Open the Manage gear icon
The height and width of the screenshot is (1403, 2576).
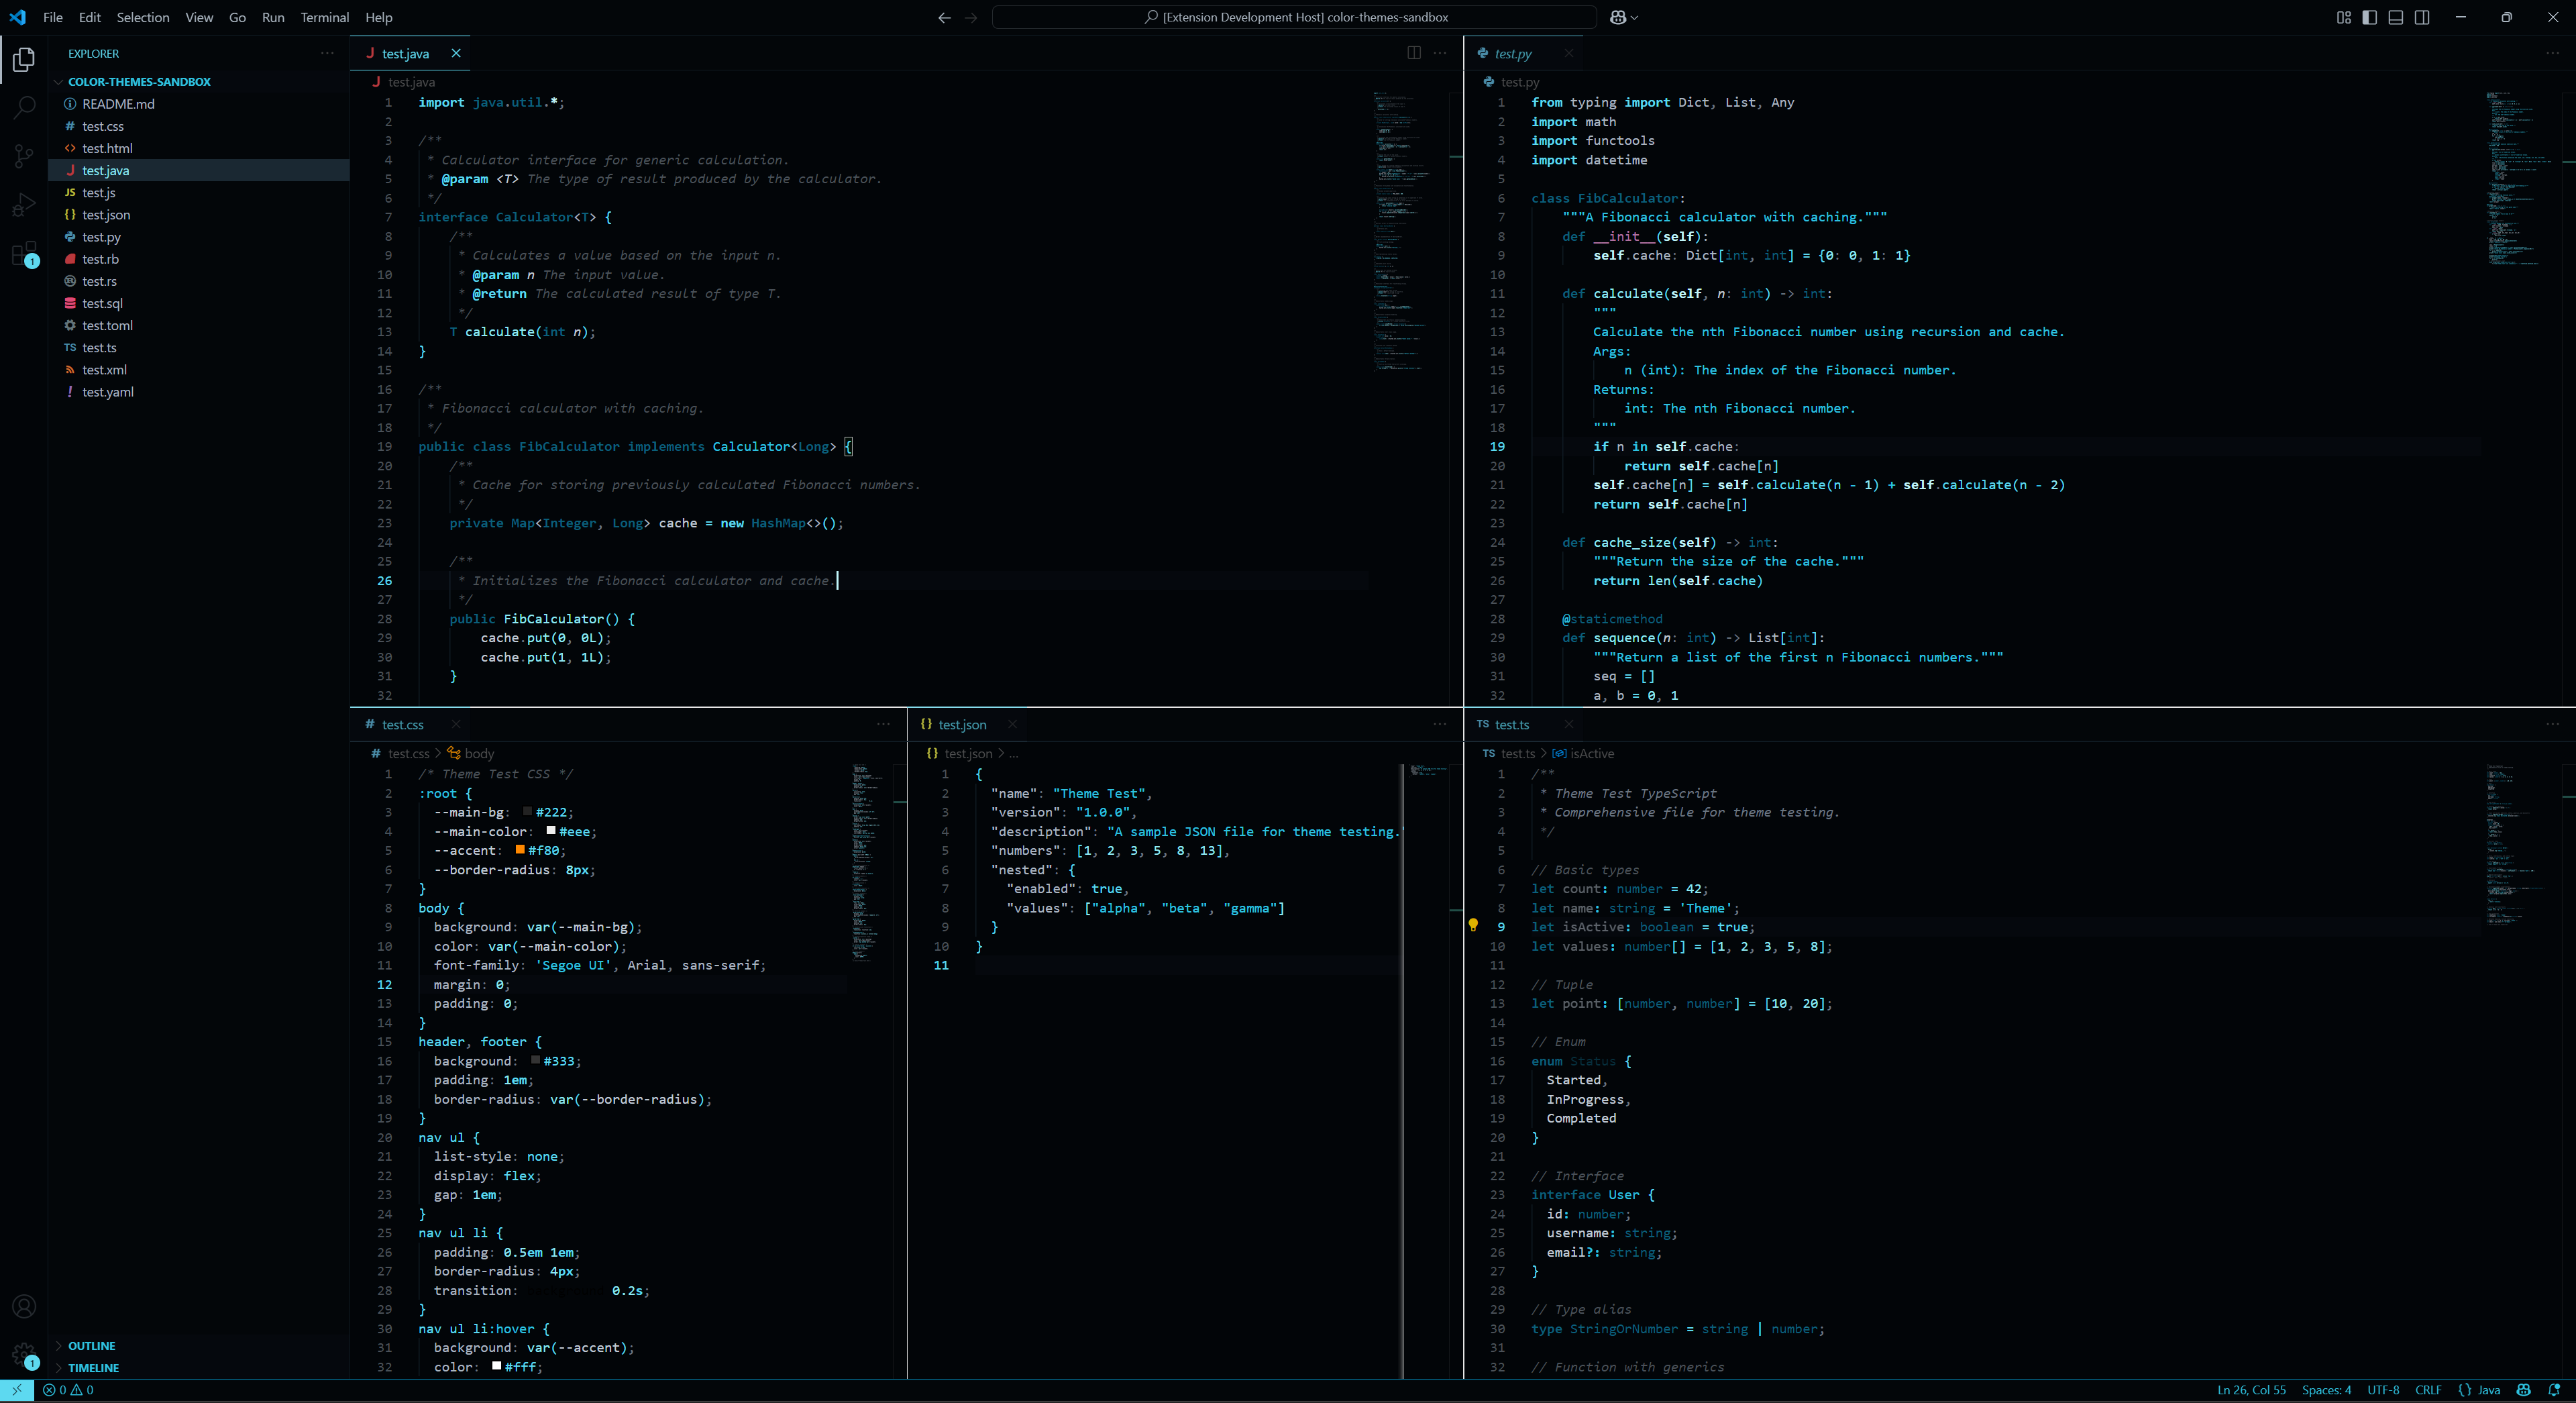click(x=24, y=1354)
